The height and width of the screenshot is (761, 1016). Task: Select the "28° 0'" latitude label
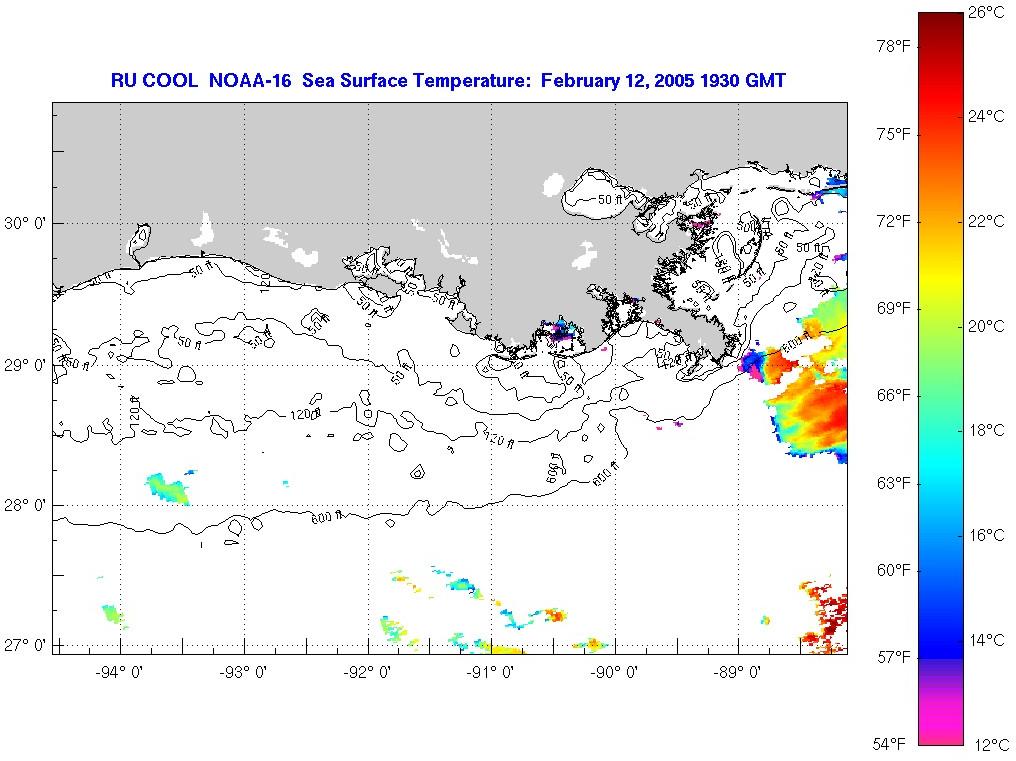pos(25,506)
